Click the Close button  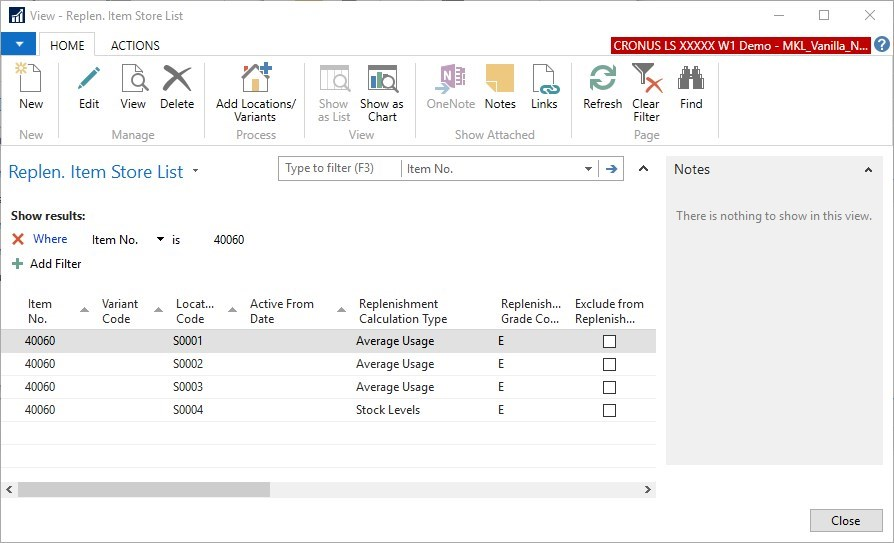(x=845, y=520)
